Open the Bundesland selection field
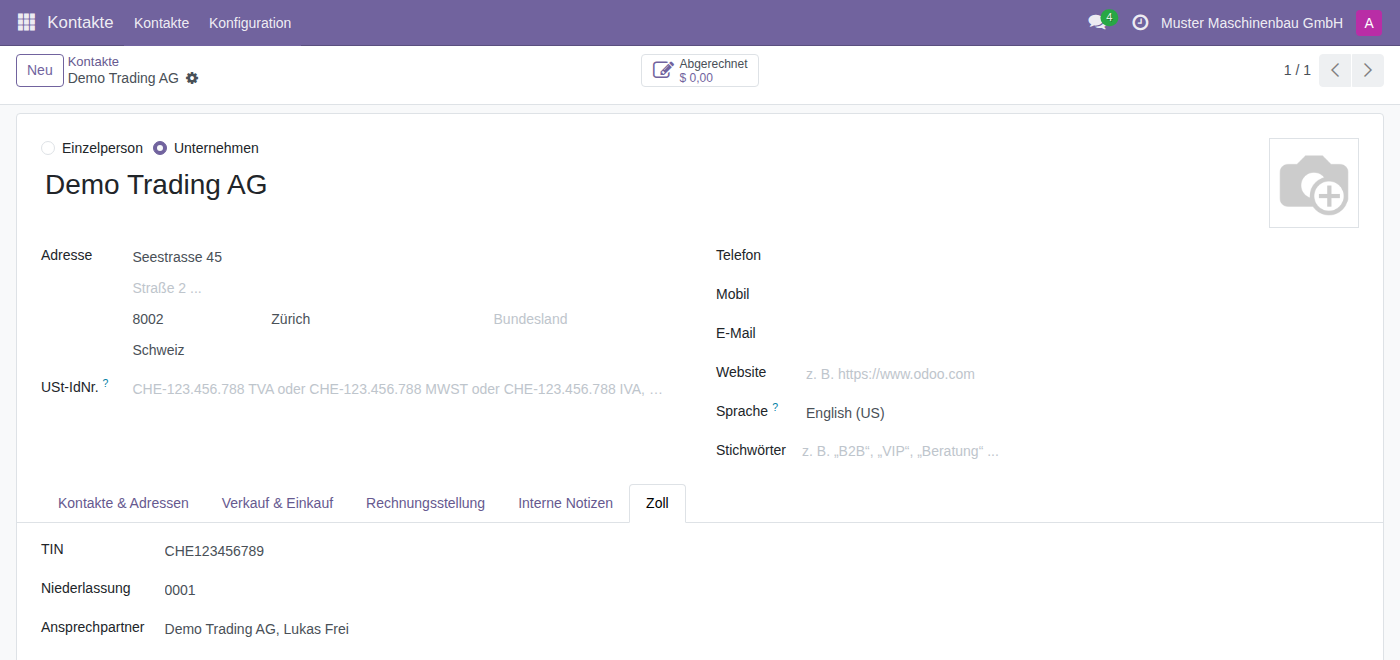1400x660 pixels. (x=578, y=319)
